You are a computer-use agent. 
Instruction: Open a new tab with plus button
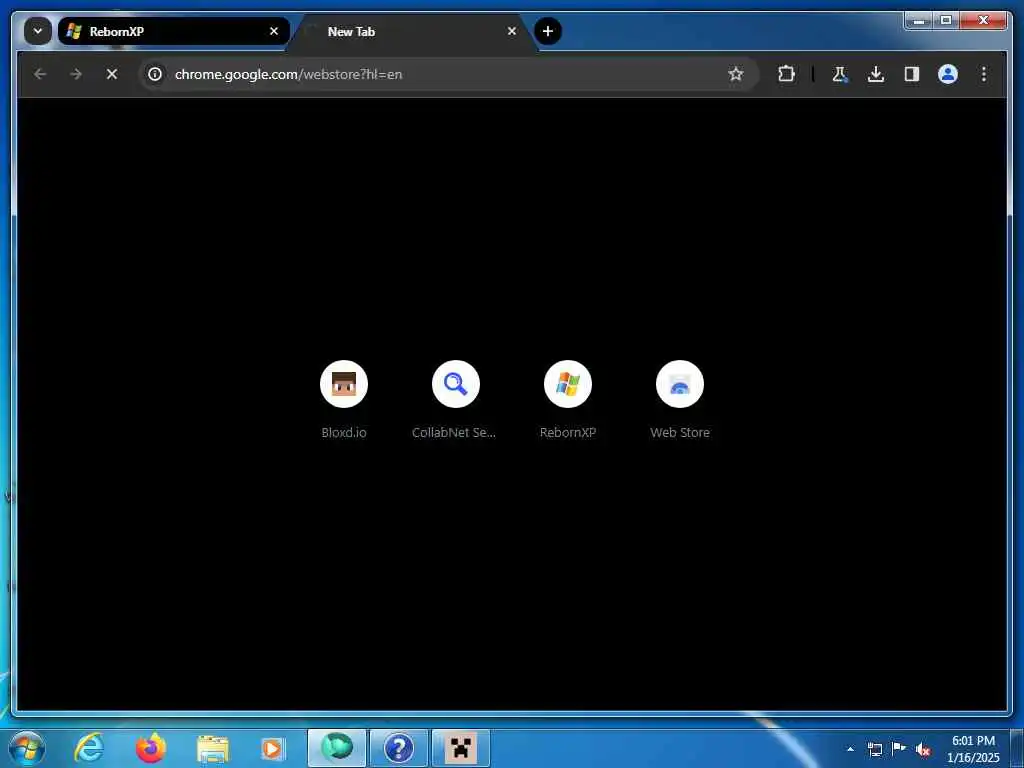click(x=548, y=31)
